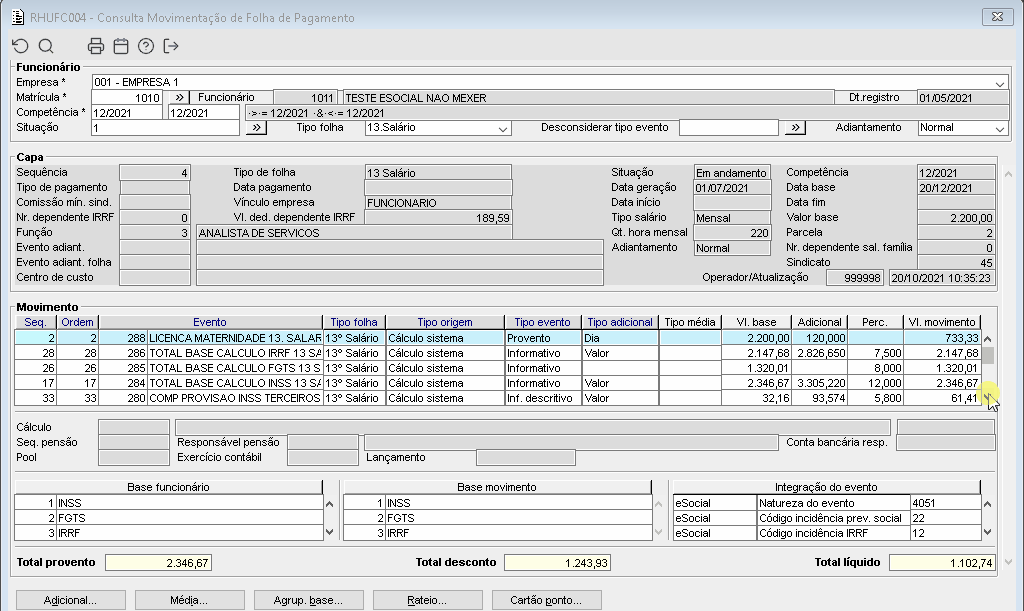The height and width of the screenshot is (611, 1024).
Task: Expand the Empresa dropdown
Action: point(1000,83)
